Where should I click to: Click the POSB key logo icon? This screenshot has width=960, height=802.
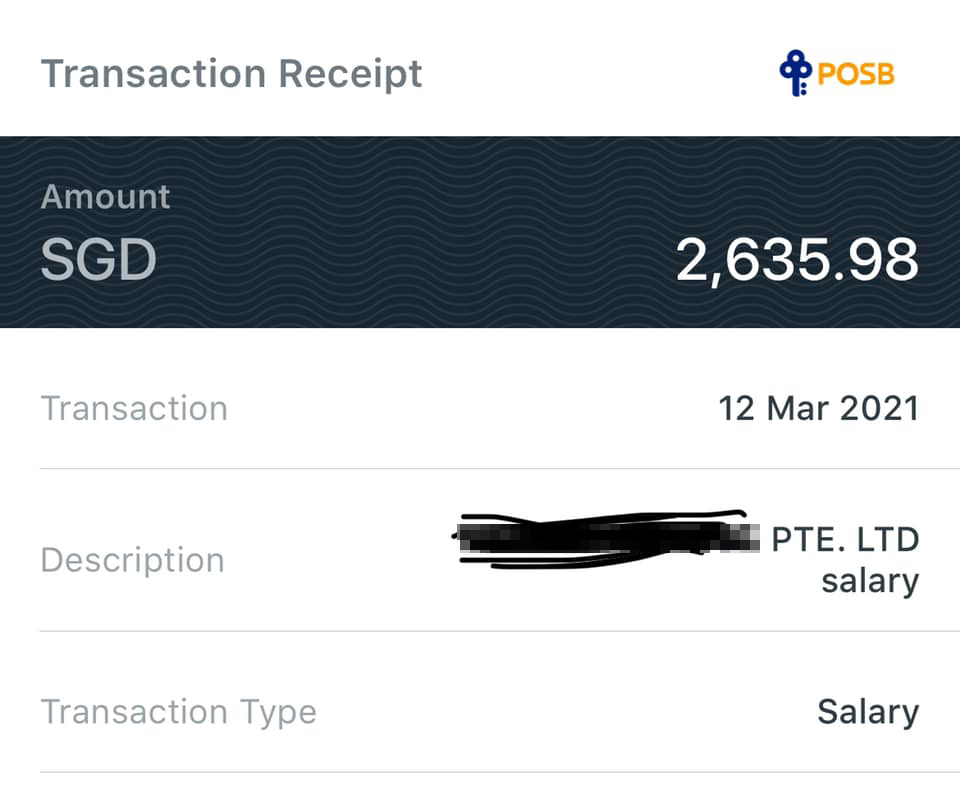796,74
